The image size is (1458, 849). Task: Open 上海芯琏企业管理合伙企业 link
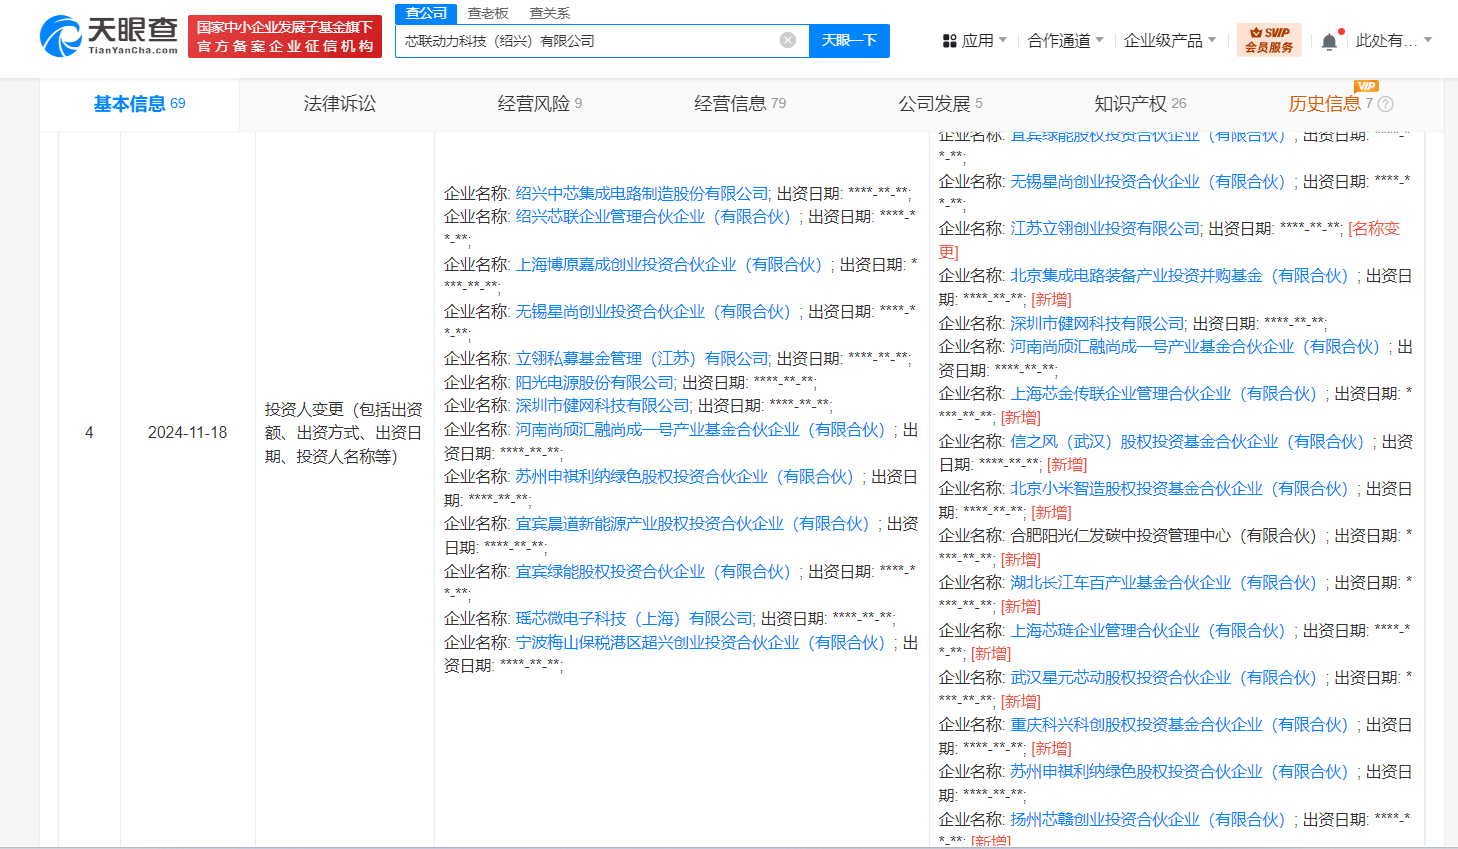coord(1152,631)
